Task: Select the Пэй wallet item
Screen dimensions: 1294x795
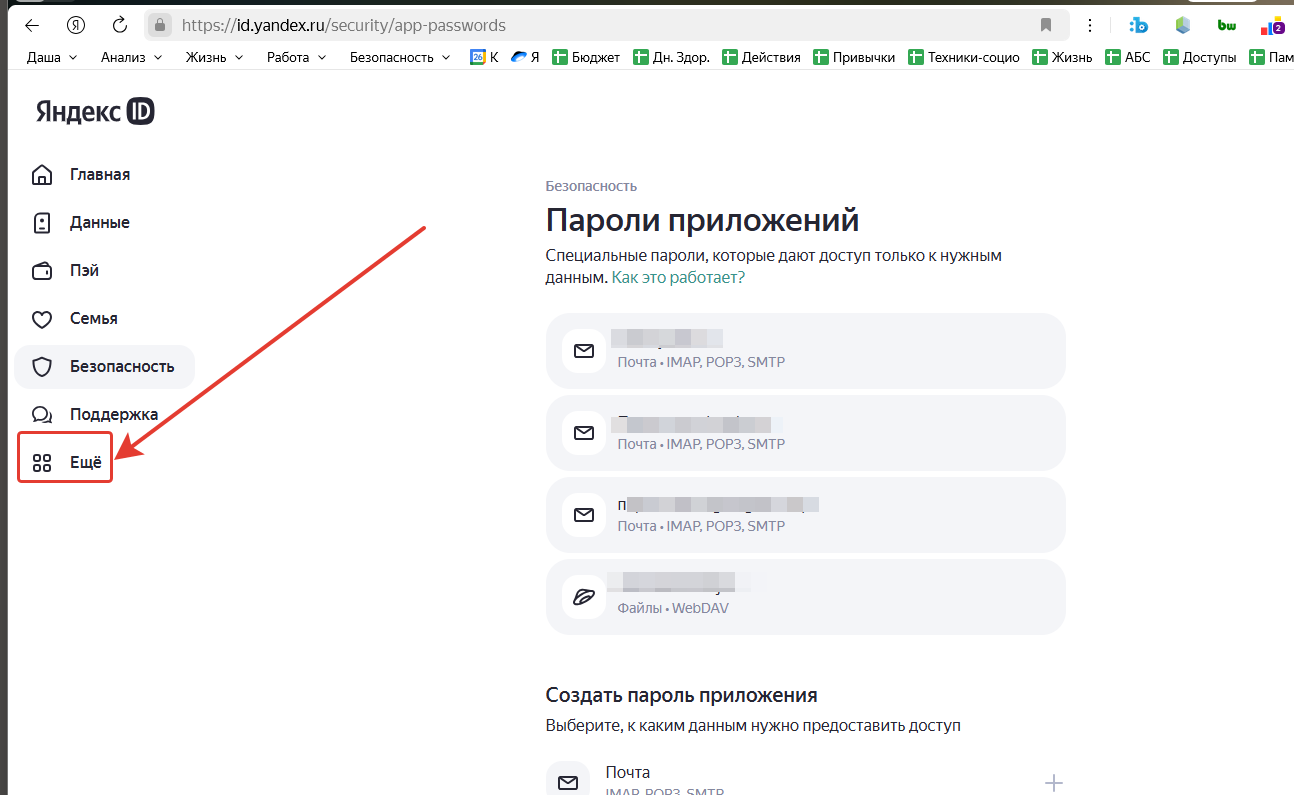Action: pos(84,271)
